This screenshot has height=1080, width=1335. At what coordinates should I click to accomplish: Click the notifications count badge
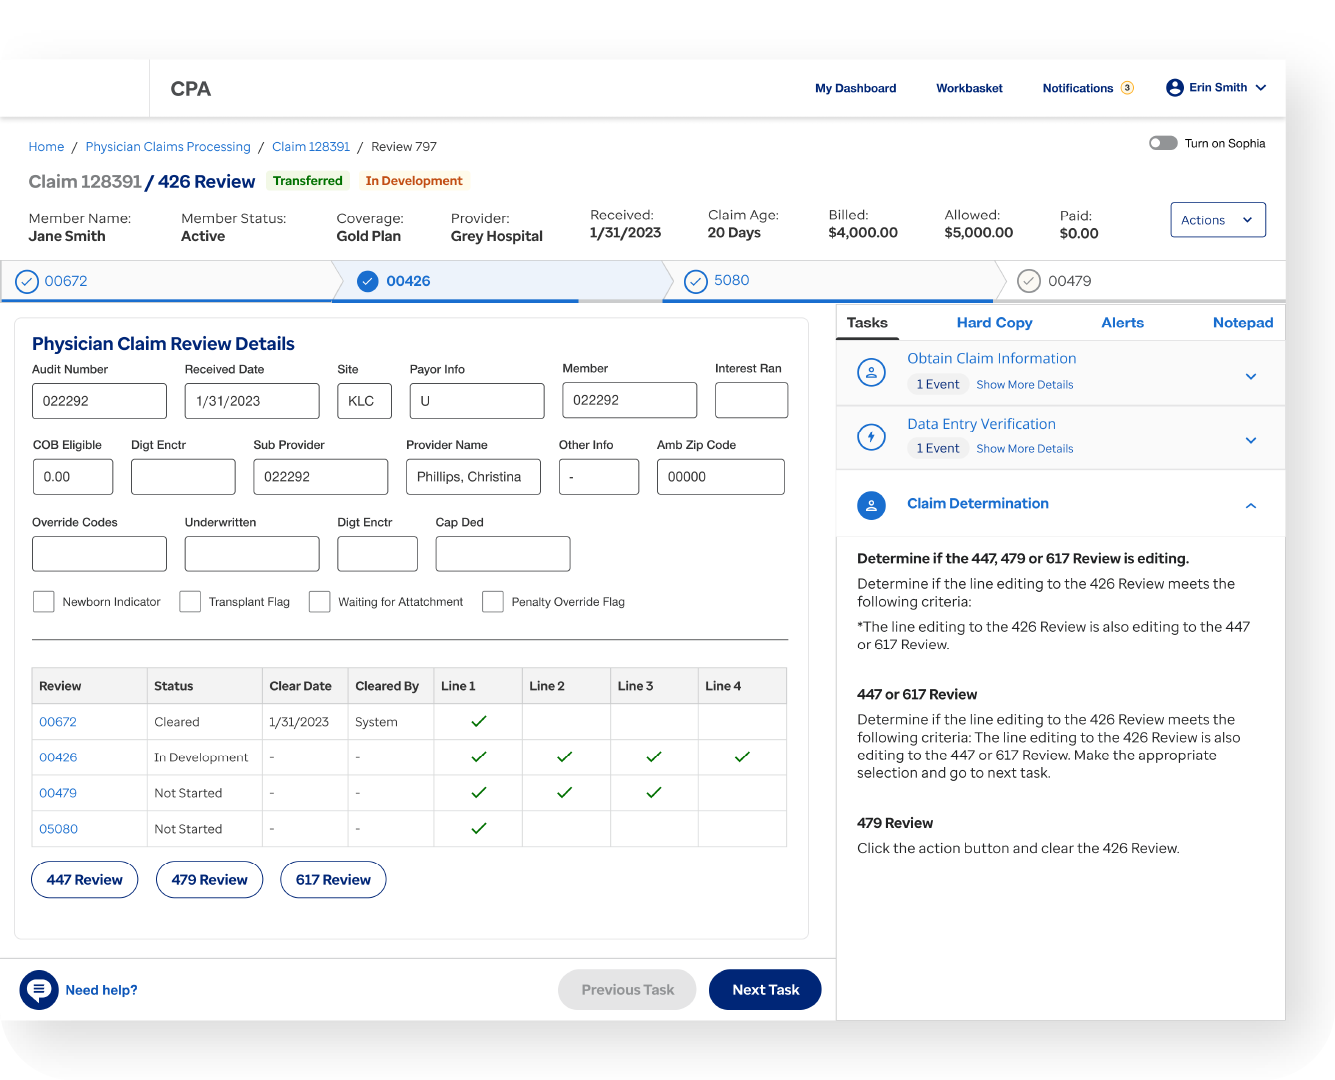tap(1127, 88)
